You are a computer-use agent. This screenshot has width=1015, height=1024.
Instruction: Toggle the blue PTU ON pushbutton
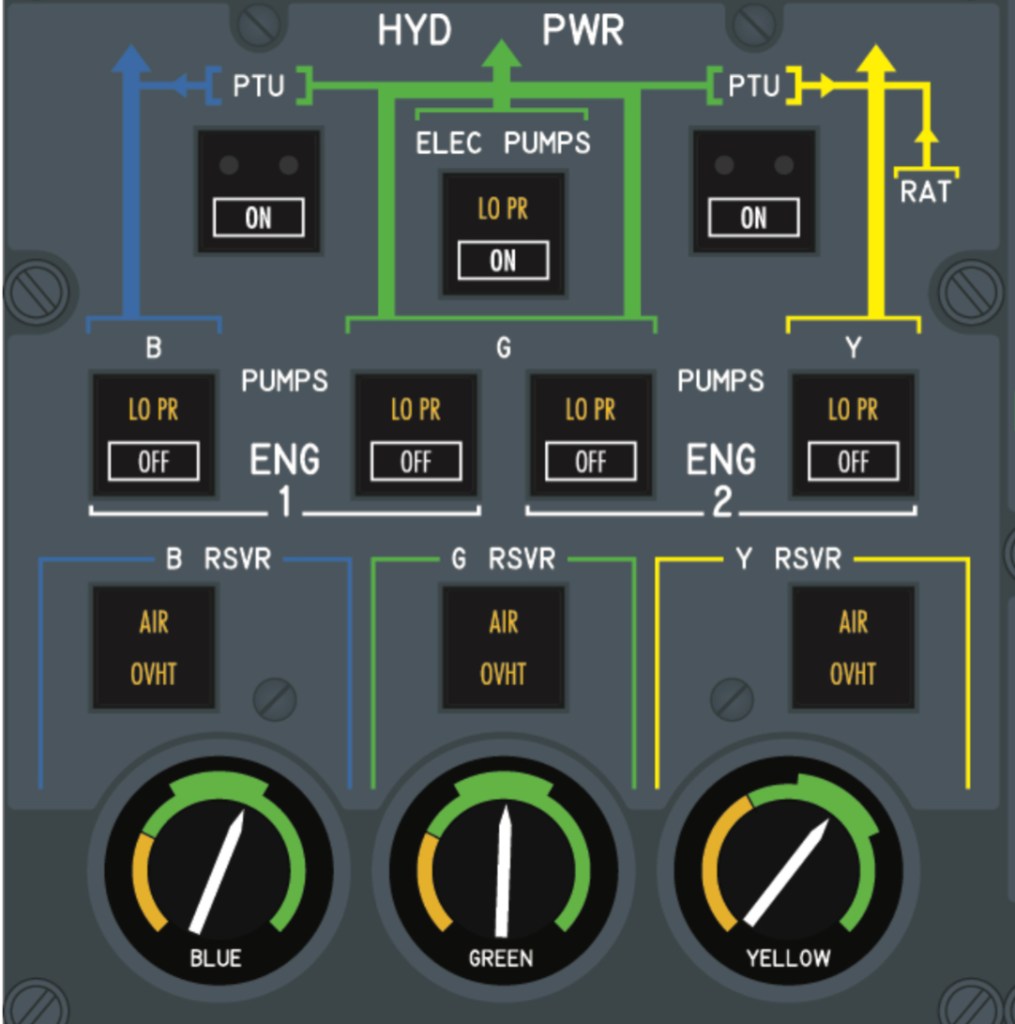pyautogui.click(x=258, y=192)
